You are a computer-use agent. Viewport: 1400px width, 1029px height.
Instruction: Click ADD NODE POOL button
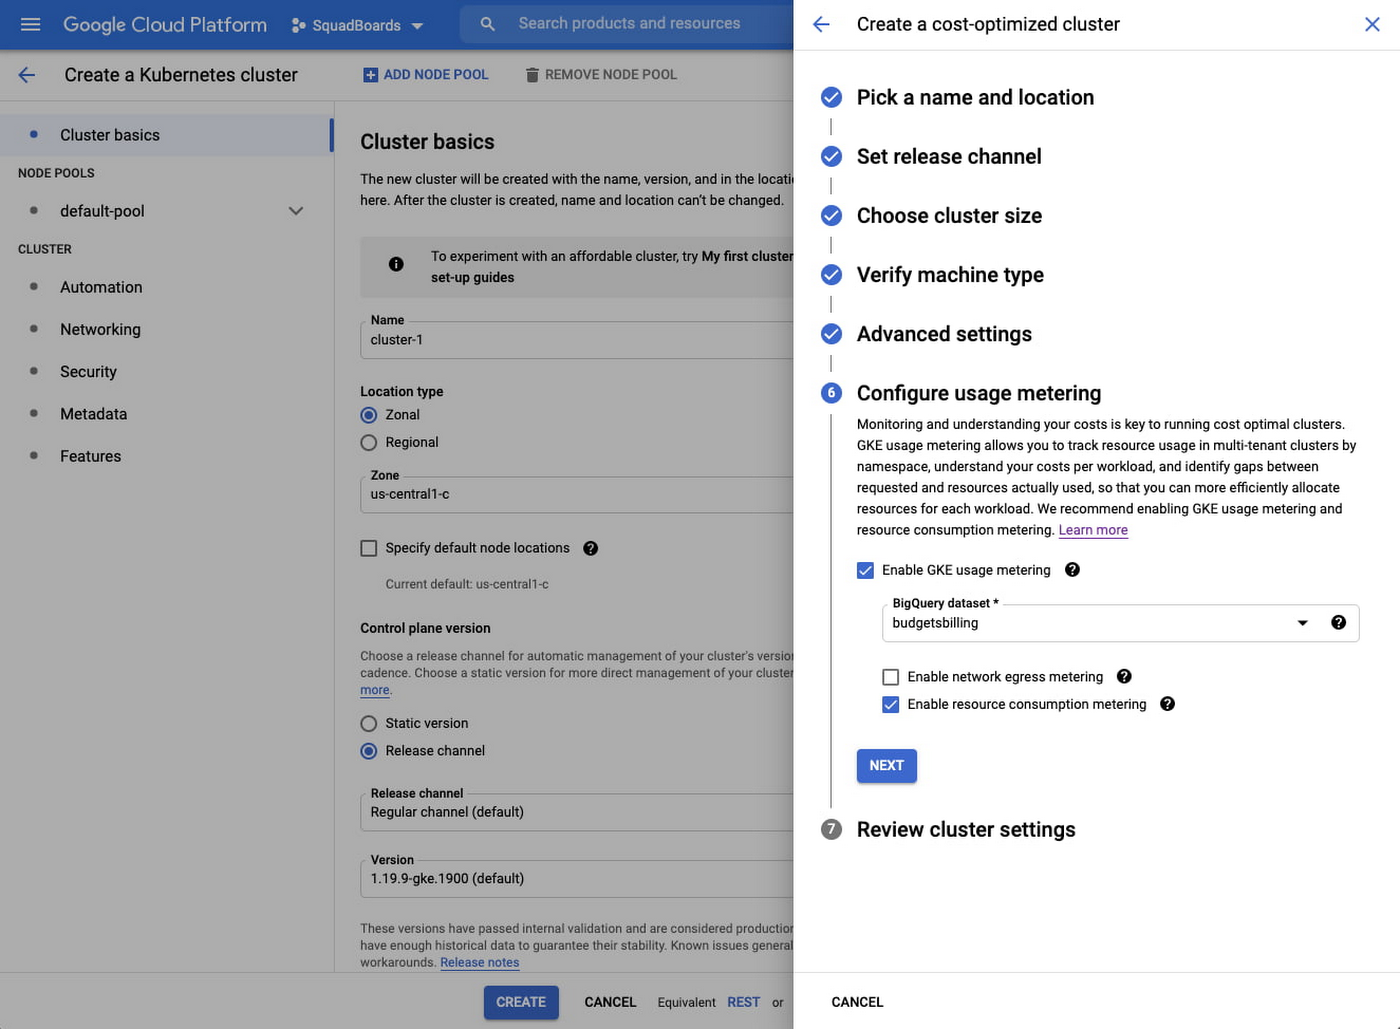coord(426,75)
